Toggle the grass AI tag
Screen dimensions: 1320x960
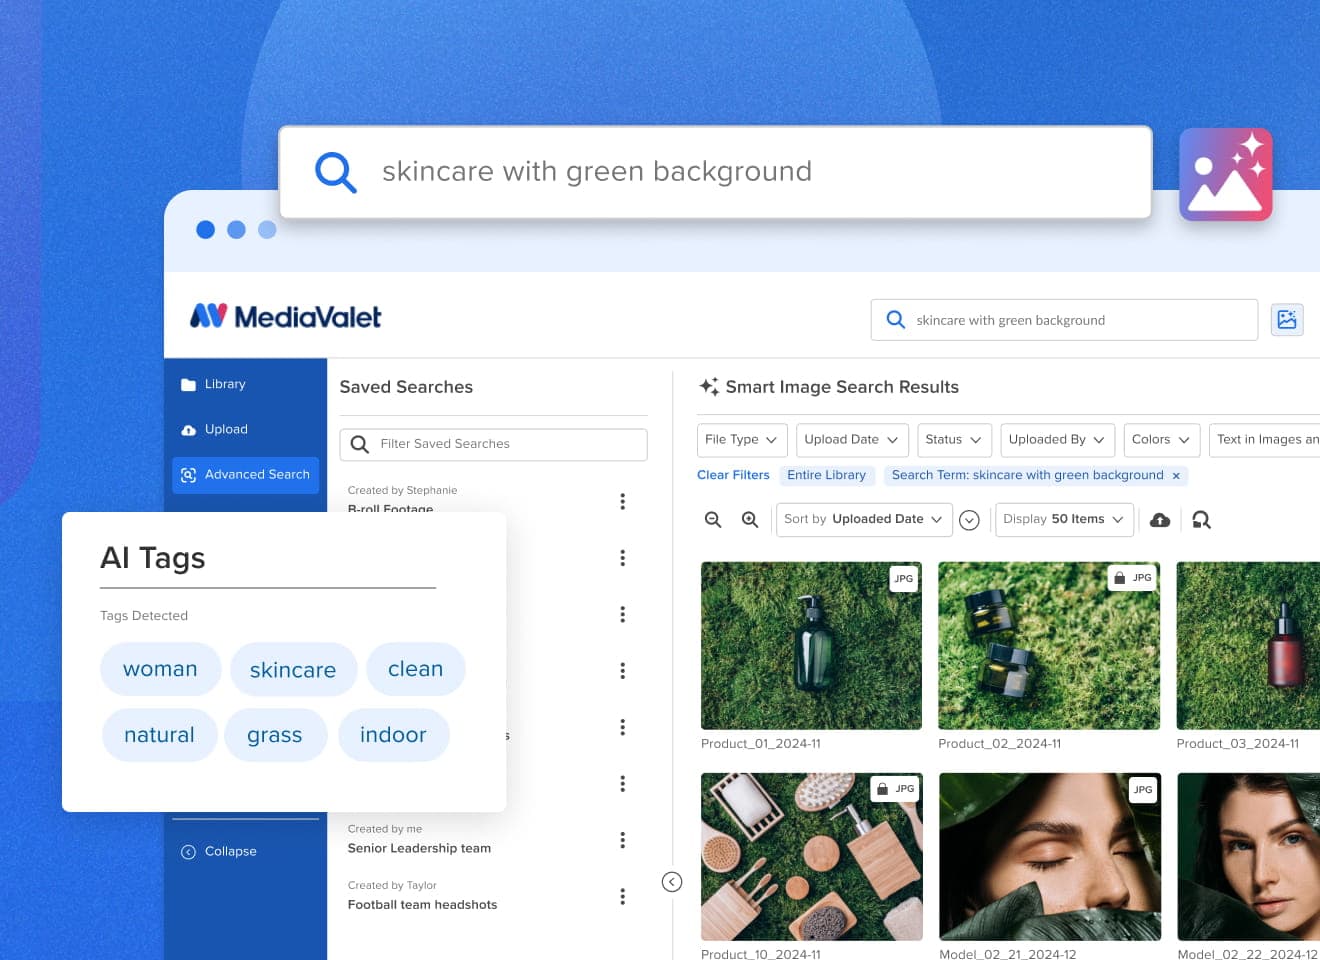click(276, 734)
